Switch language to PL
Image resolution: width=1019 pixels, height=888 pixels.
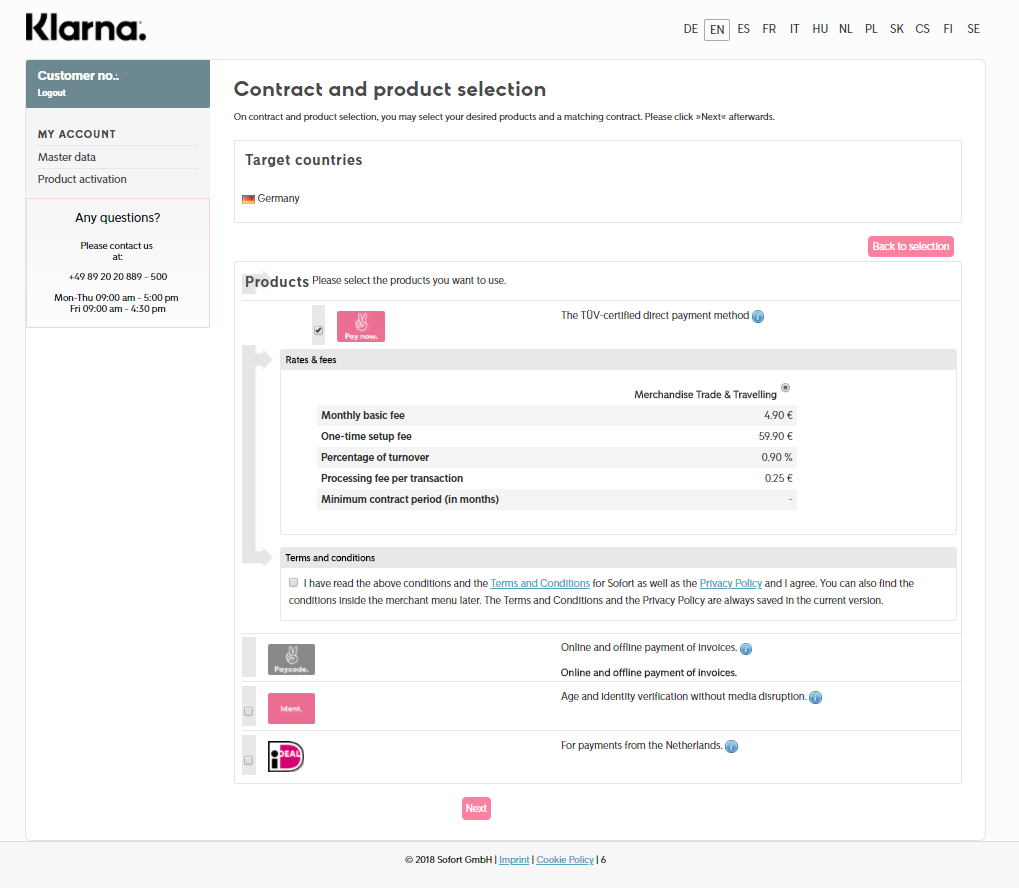click(871, 29)
